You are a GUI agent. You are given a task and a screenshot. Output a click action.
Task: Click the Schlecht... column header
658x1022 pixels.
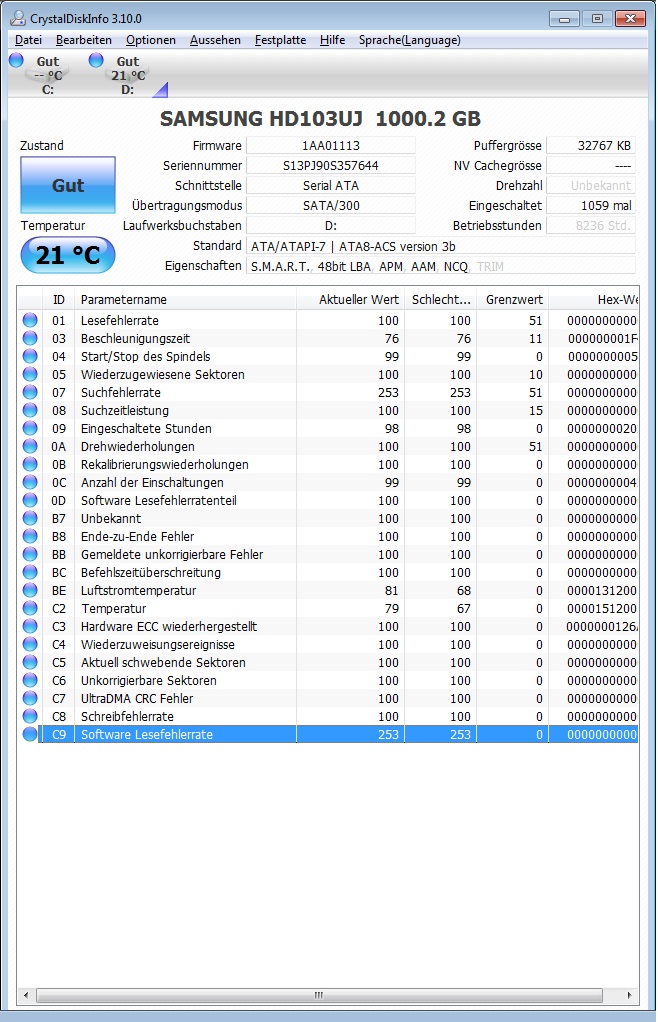(440, 300)
